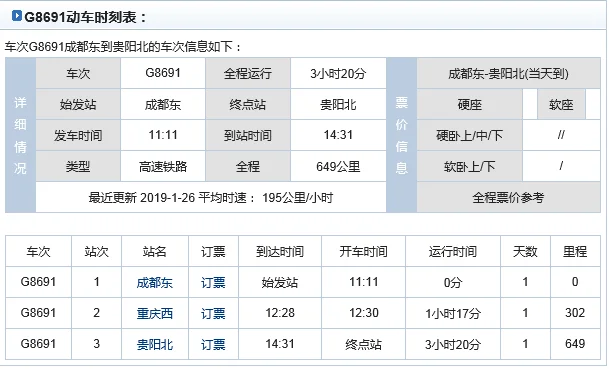Click the 里程 column header
This screenshot has width=609, height=369.
(575, 251)
